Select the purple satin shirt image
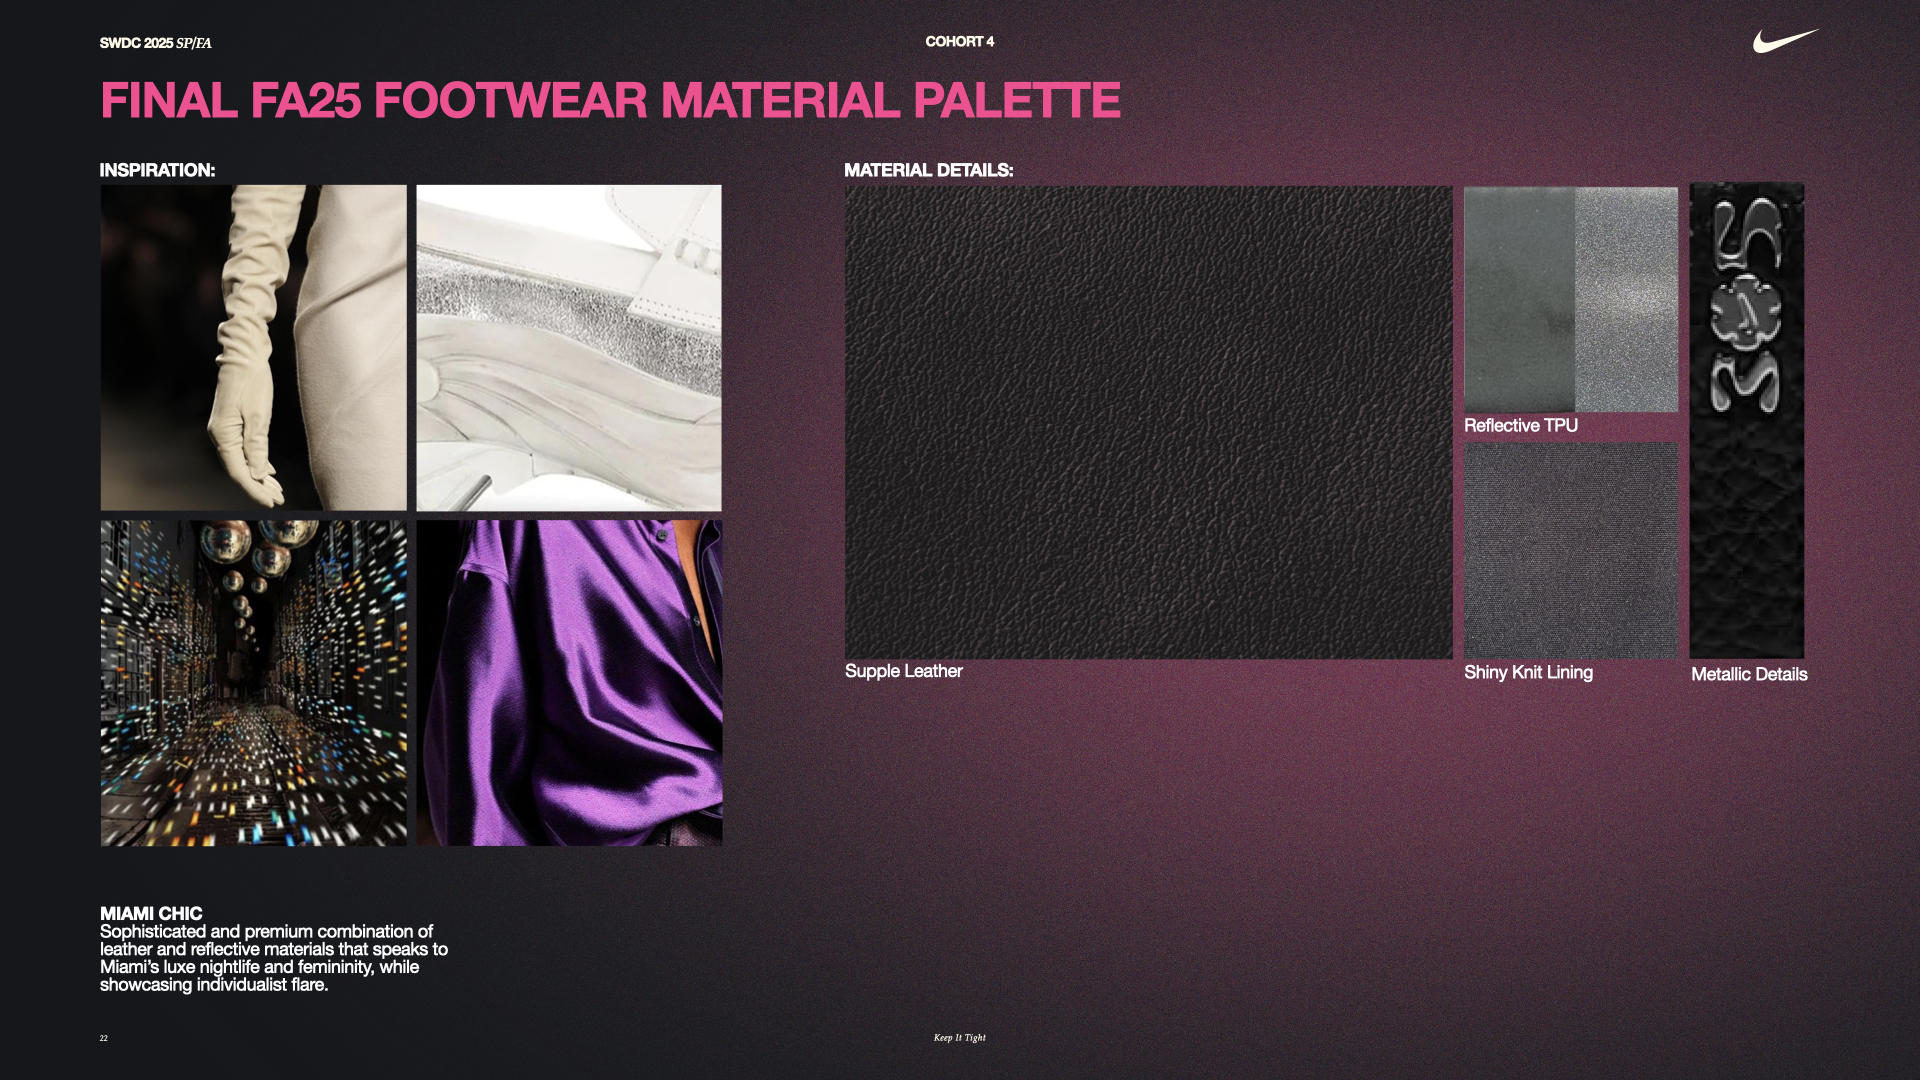This screenshot has height=1080, width=1920. (568, 682)
